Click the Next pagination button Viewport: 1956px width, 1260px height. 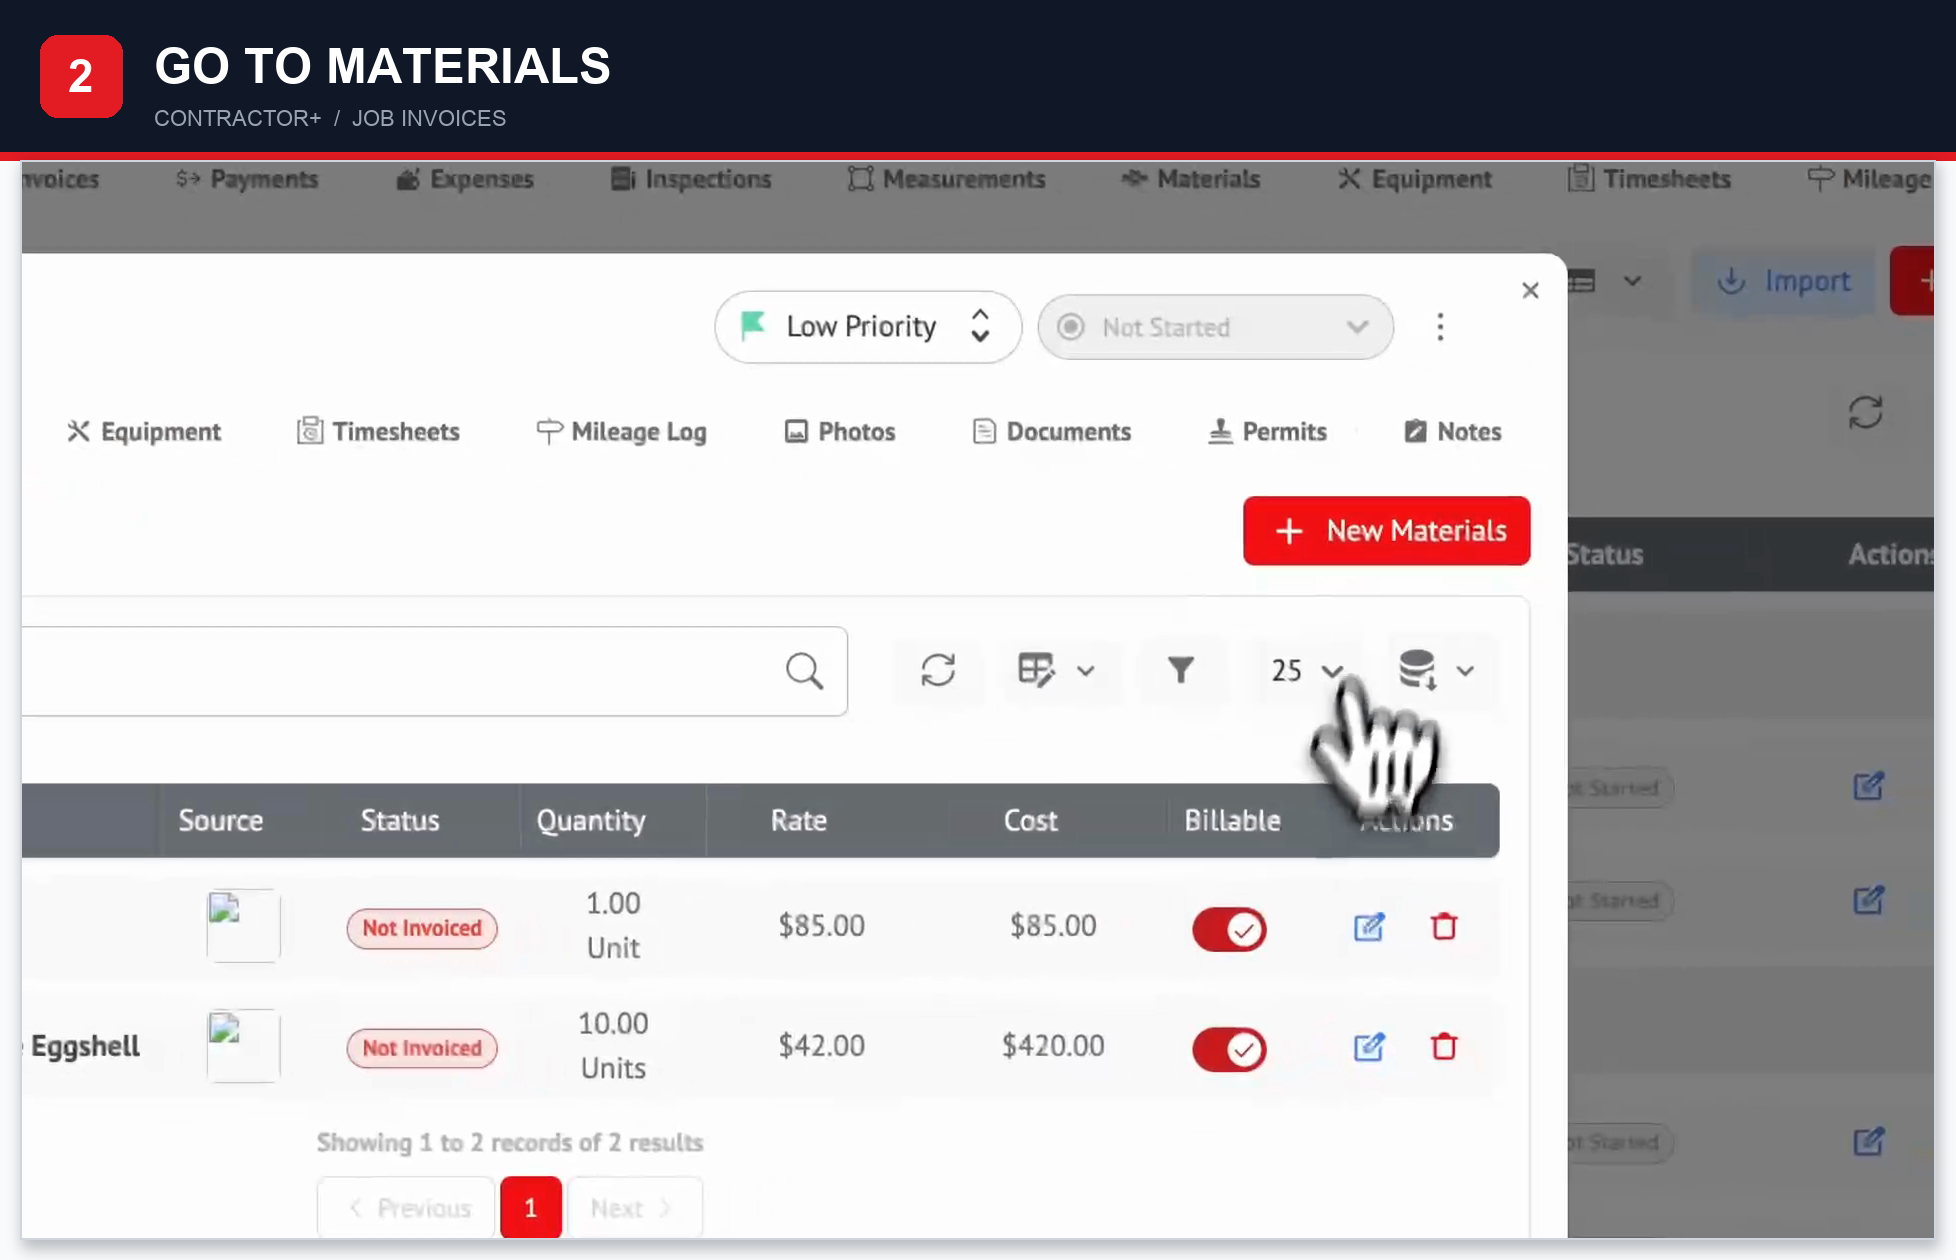point(635,1208)
